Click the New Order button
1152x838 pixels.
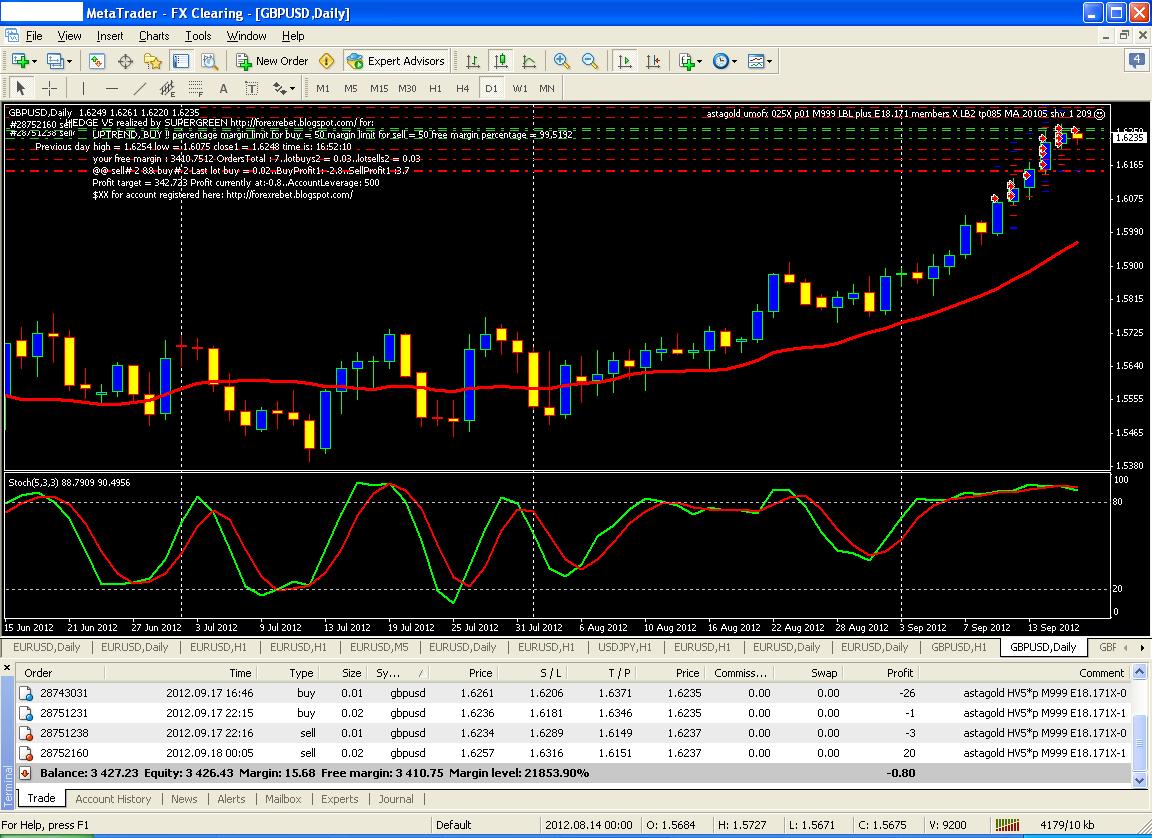(273, 61)
